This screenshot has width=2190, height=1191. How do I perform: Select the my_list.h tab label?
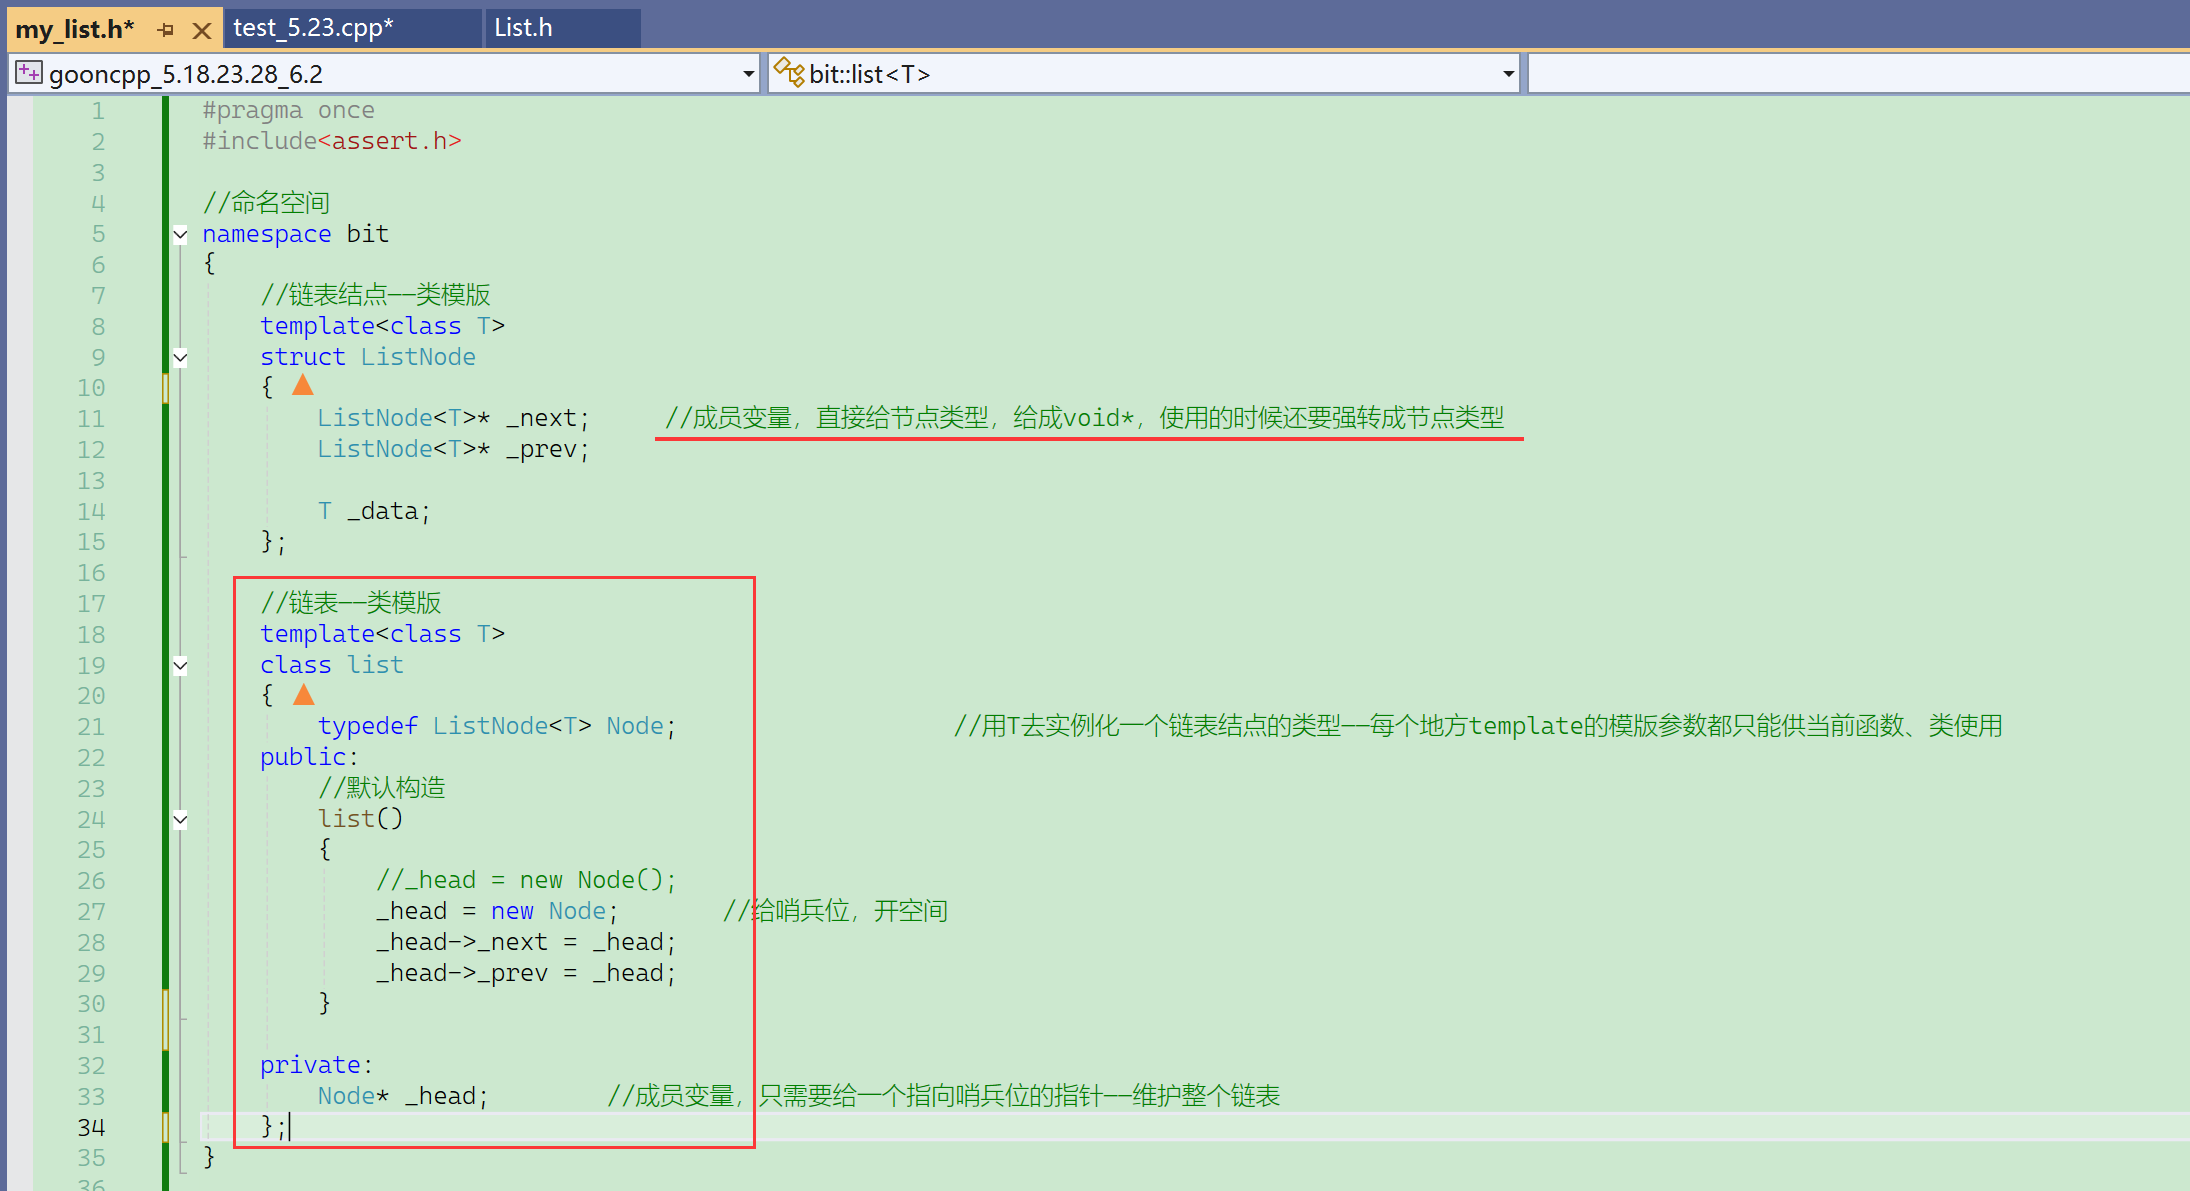74,30
